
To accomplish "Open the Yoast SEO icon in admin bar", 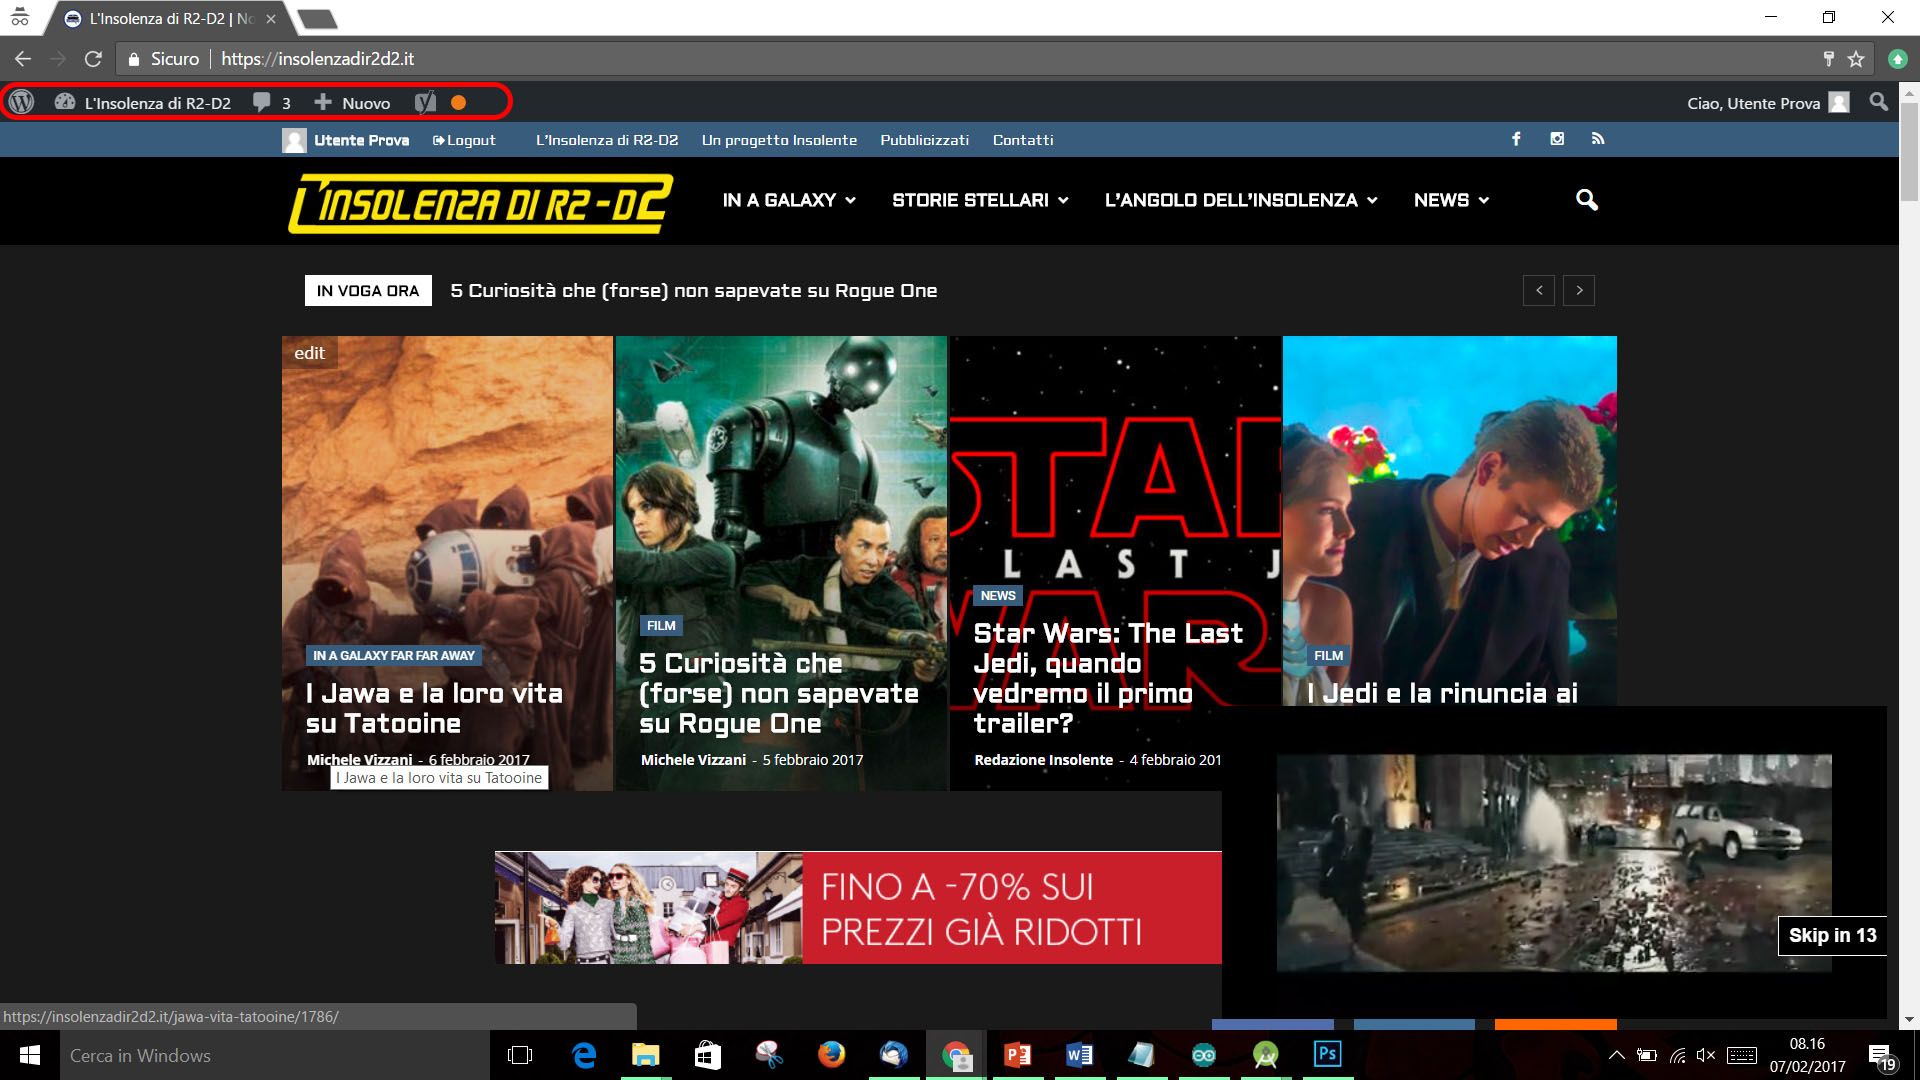I will 425,102.
